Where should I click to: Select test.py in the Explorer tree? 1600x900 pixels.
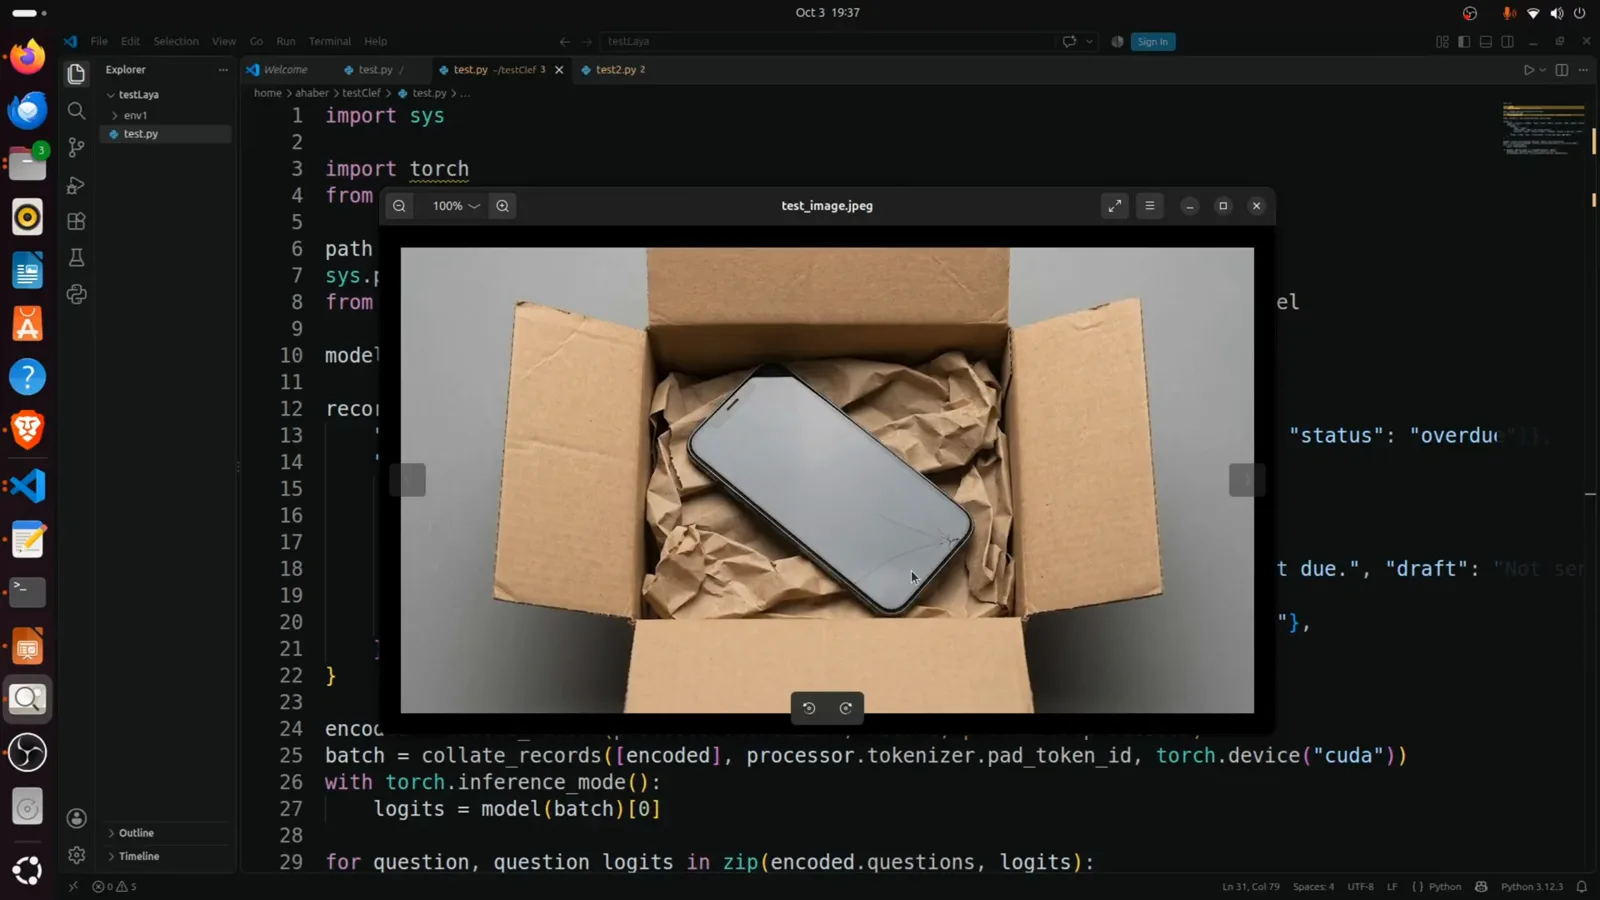click(x=141, y=134)
